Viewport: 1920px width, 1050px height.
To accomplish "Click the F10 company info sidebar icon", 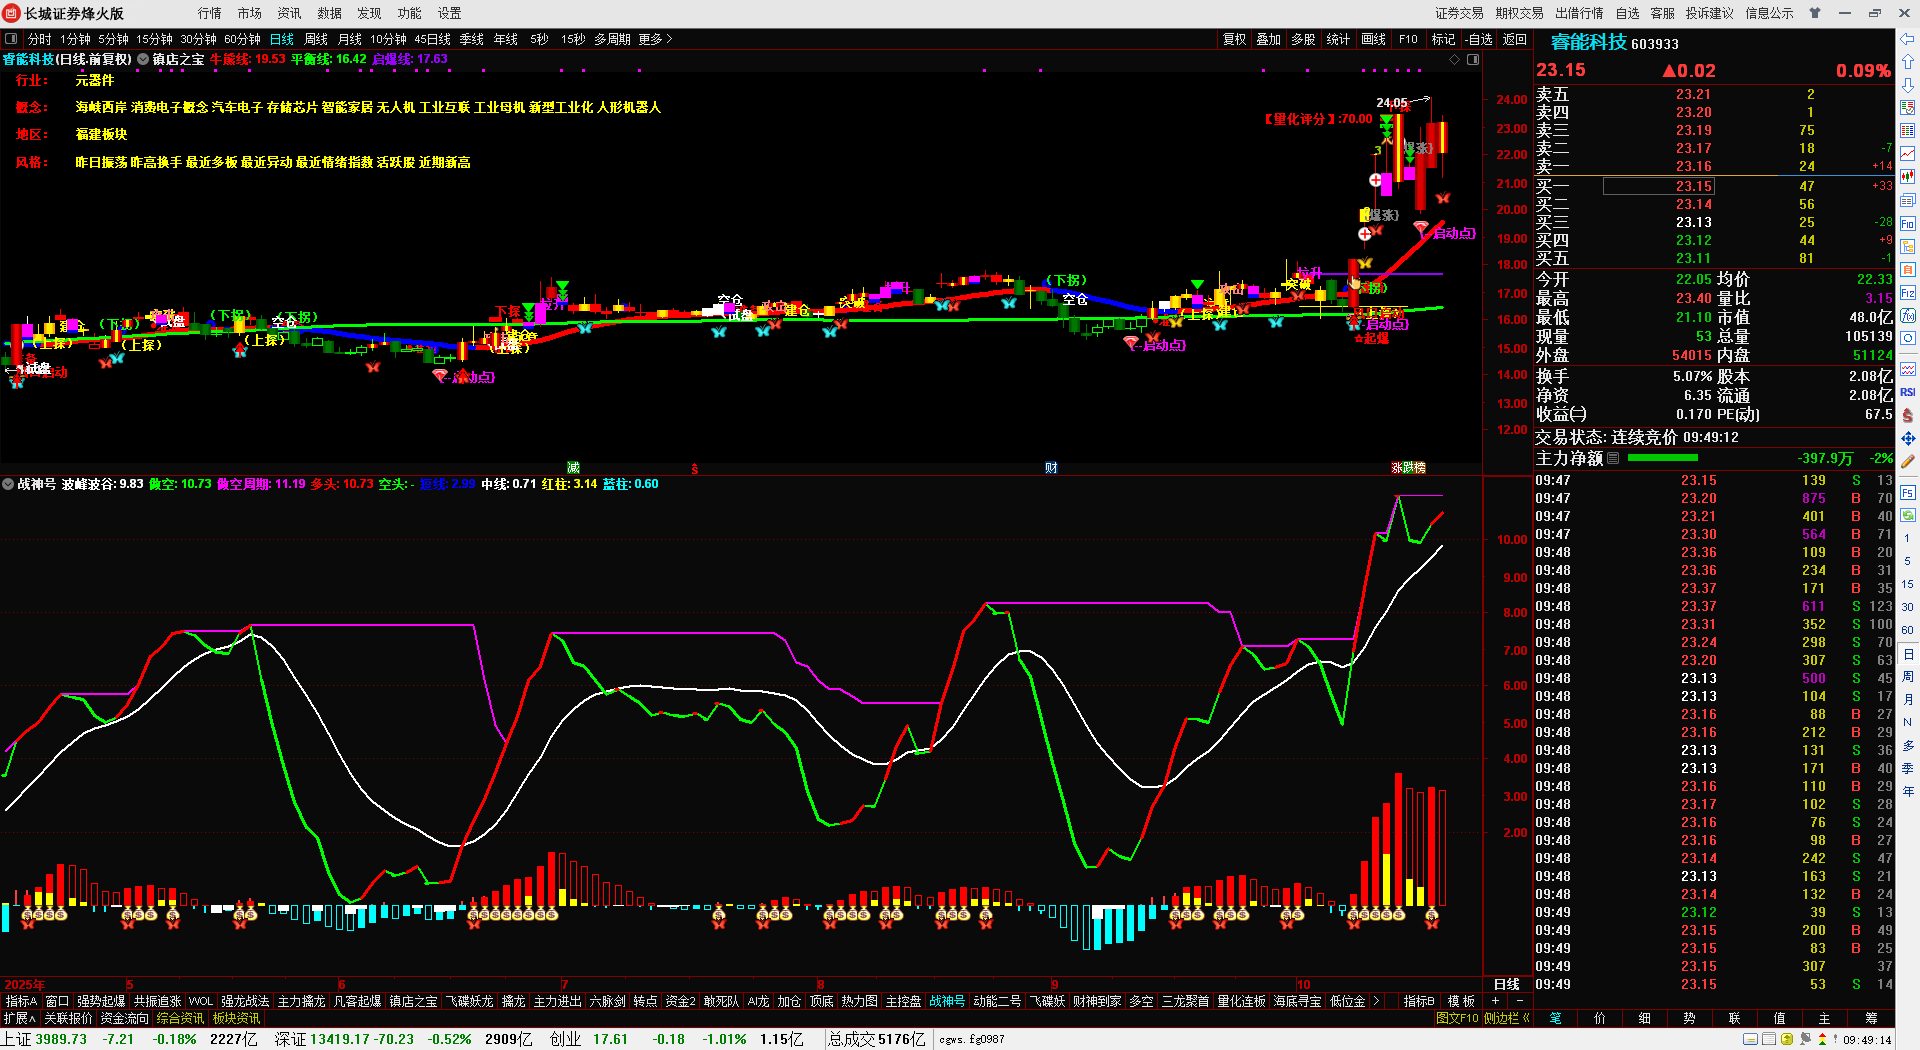I will click(x=1908, y=223).
